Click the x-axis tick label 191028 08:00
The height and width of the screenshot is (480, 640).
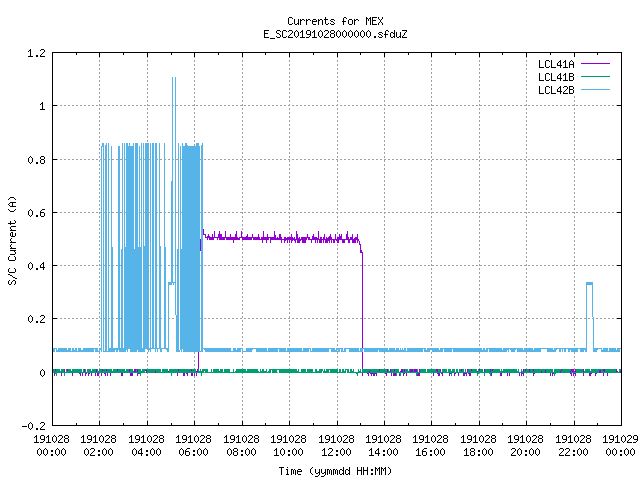point(241,446)
